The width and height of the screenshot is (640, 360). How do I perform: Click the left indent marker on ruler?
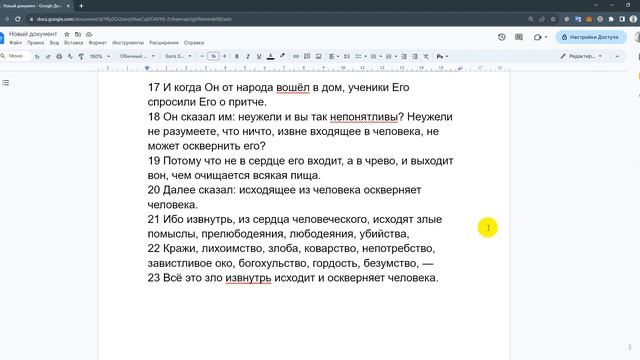pyautogui.click(x=147, y=68)
